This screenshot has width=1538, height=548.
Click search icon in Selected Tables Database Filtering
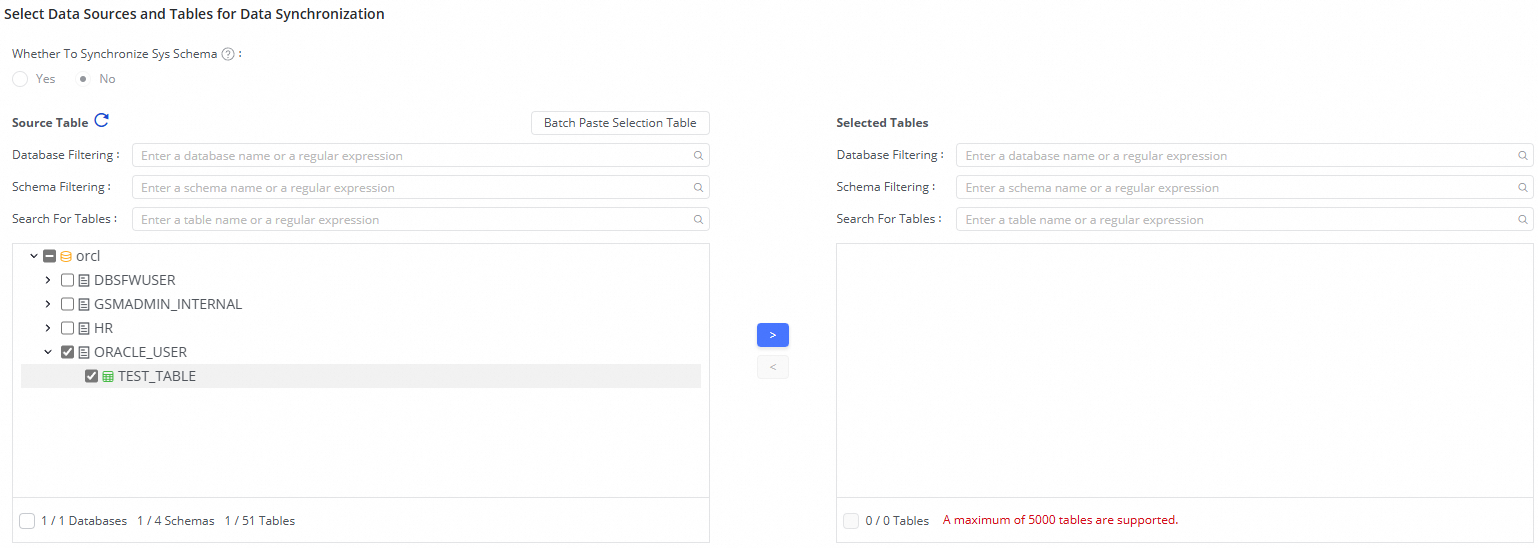point(1522,156)
